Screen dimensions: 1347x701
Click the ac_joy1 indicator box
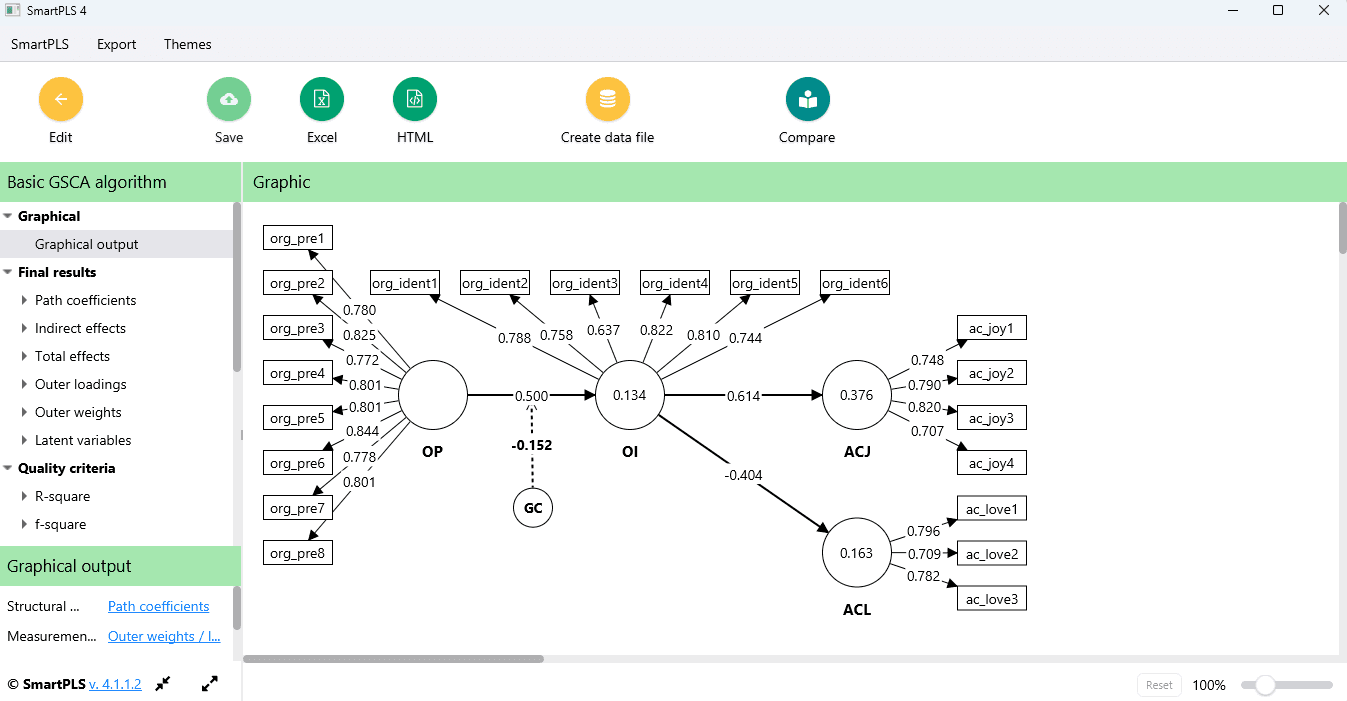tap(991, 328)
